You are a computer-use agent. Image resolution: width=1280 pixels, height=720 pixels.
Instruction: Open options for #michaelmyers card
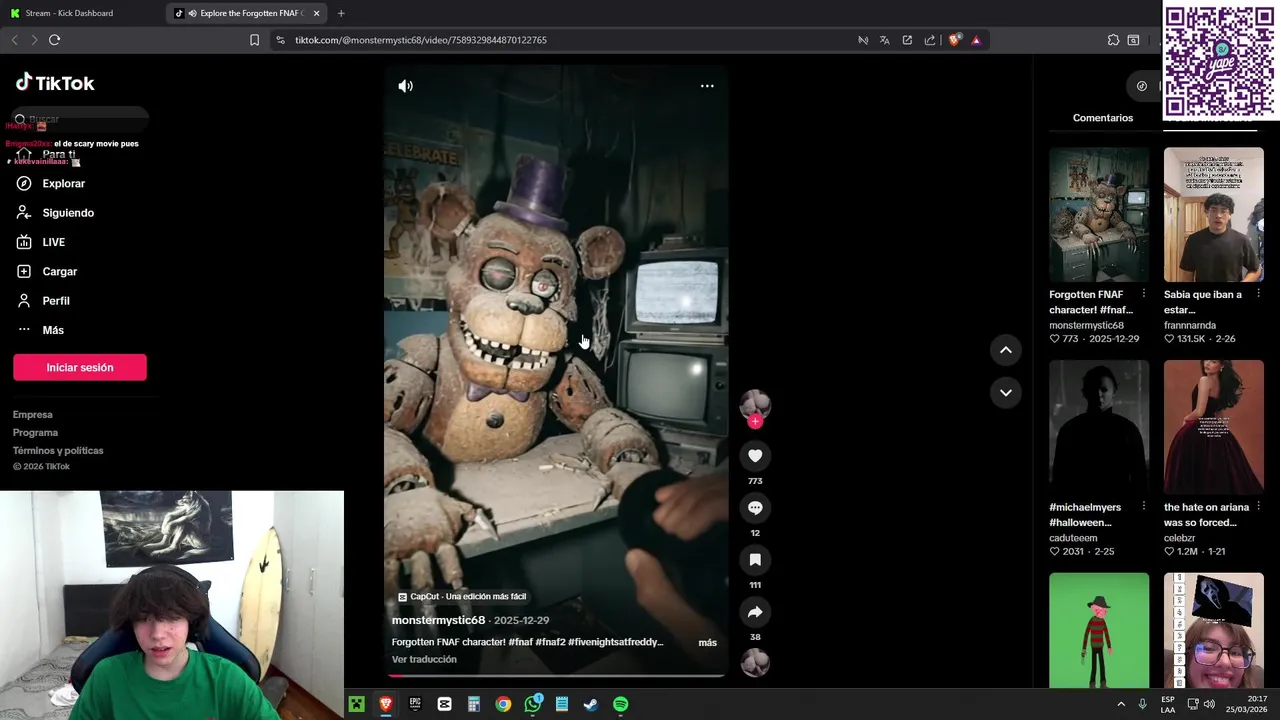click(x=1143, y=507)
